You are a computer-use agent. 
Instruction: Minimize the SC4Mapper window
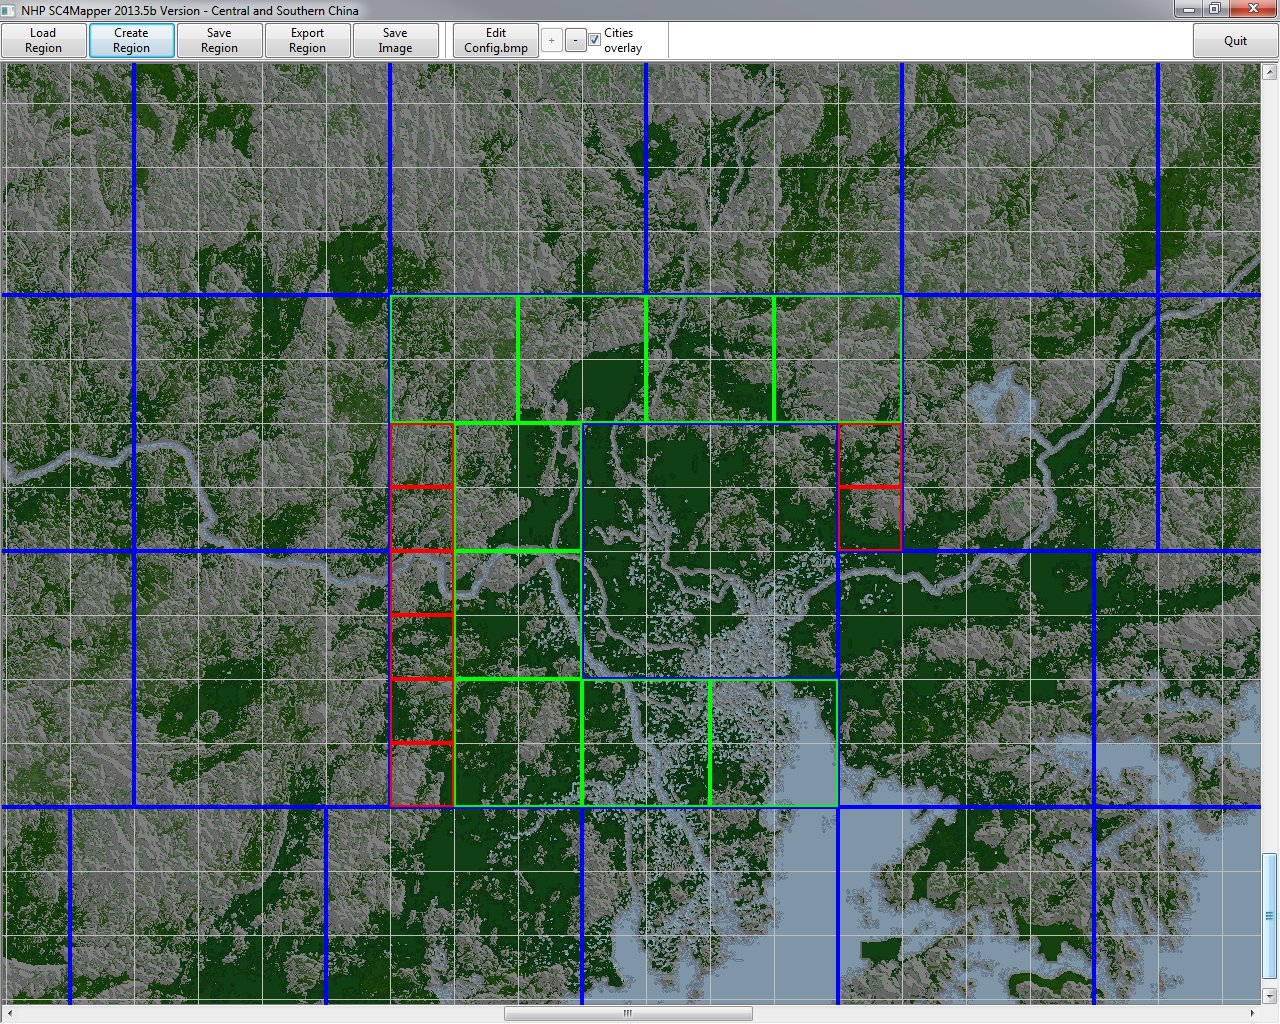click(x=1189, y=9)
